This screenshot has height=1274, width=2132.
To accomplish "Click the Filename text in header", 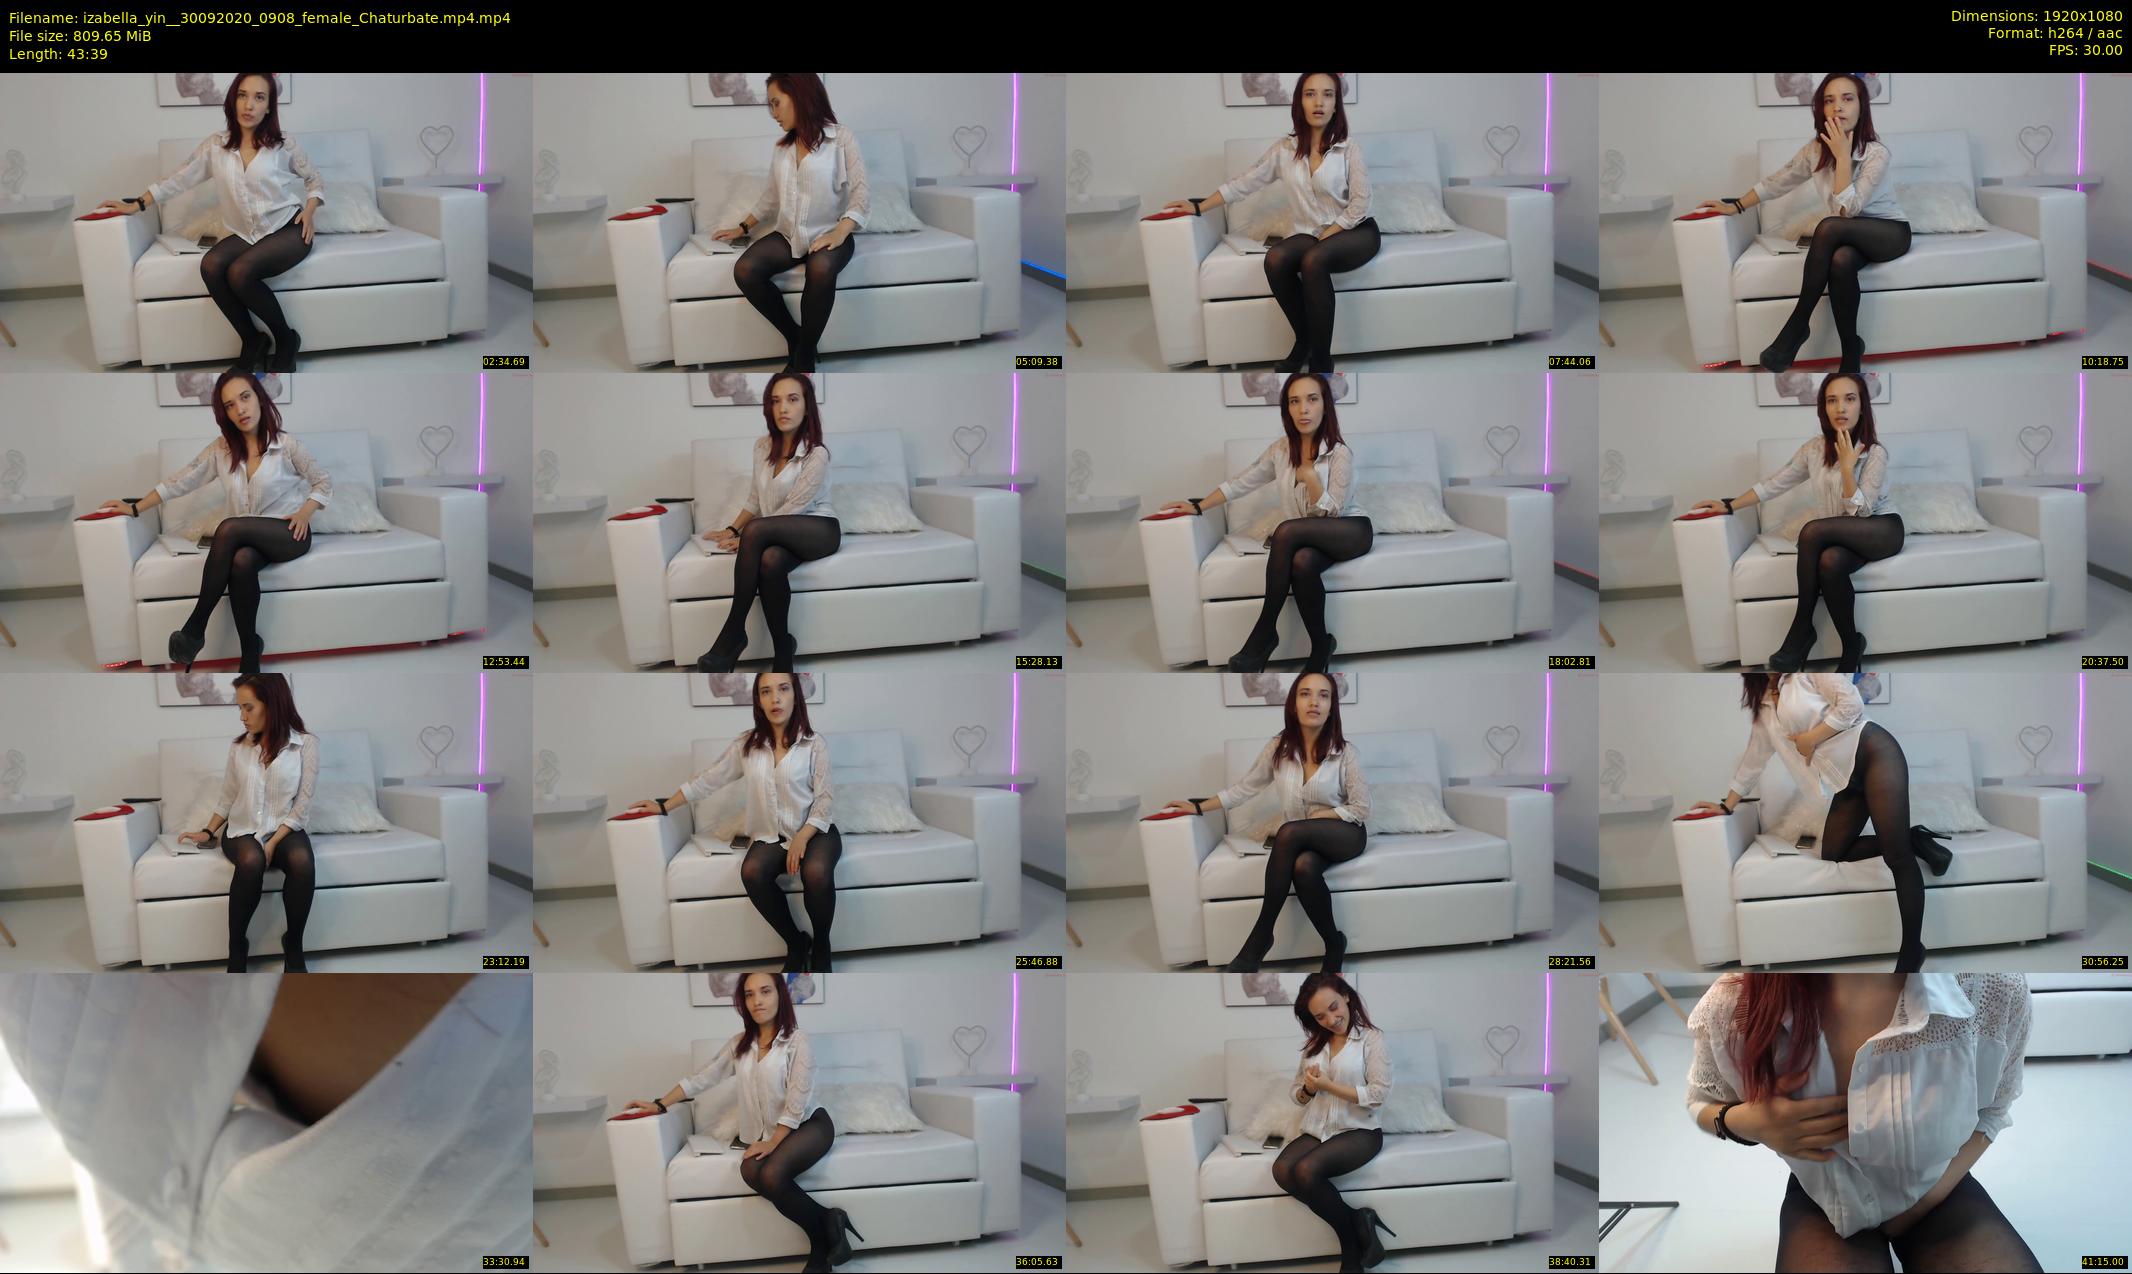I will 260,18.
